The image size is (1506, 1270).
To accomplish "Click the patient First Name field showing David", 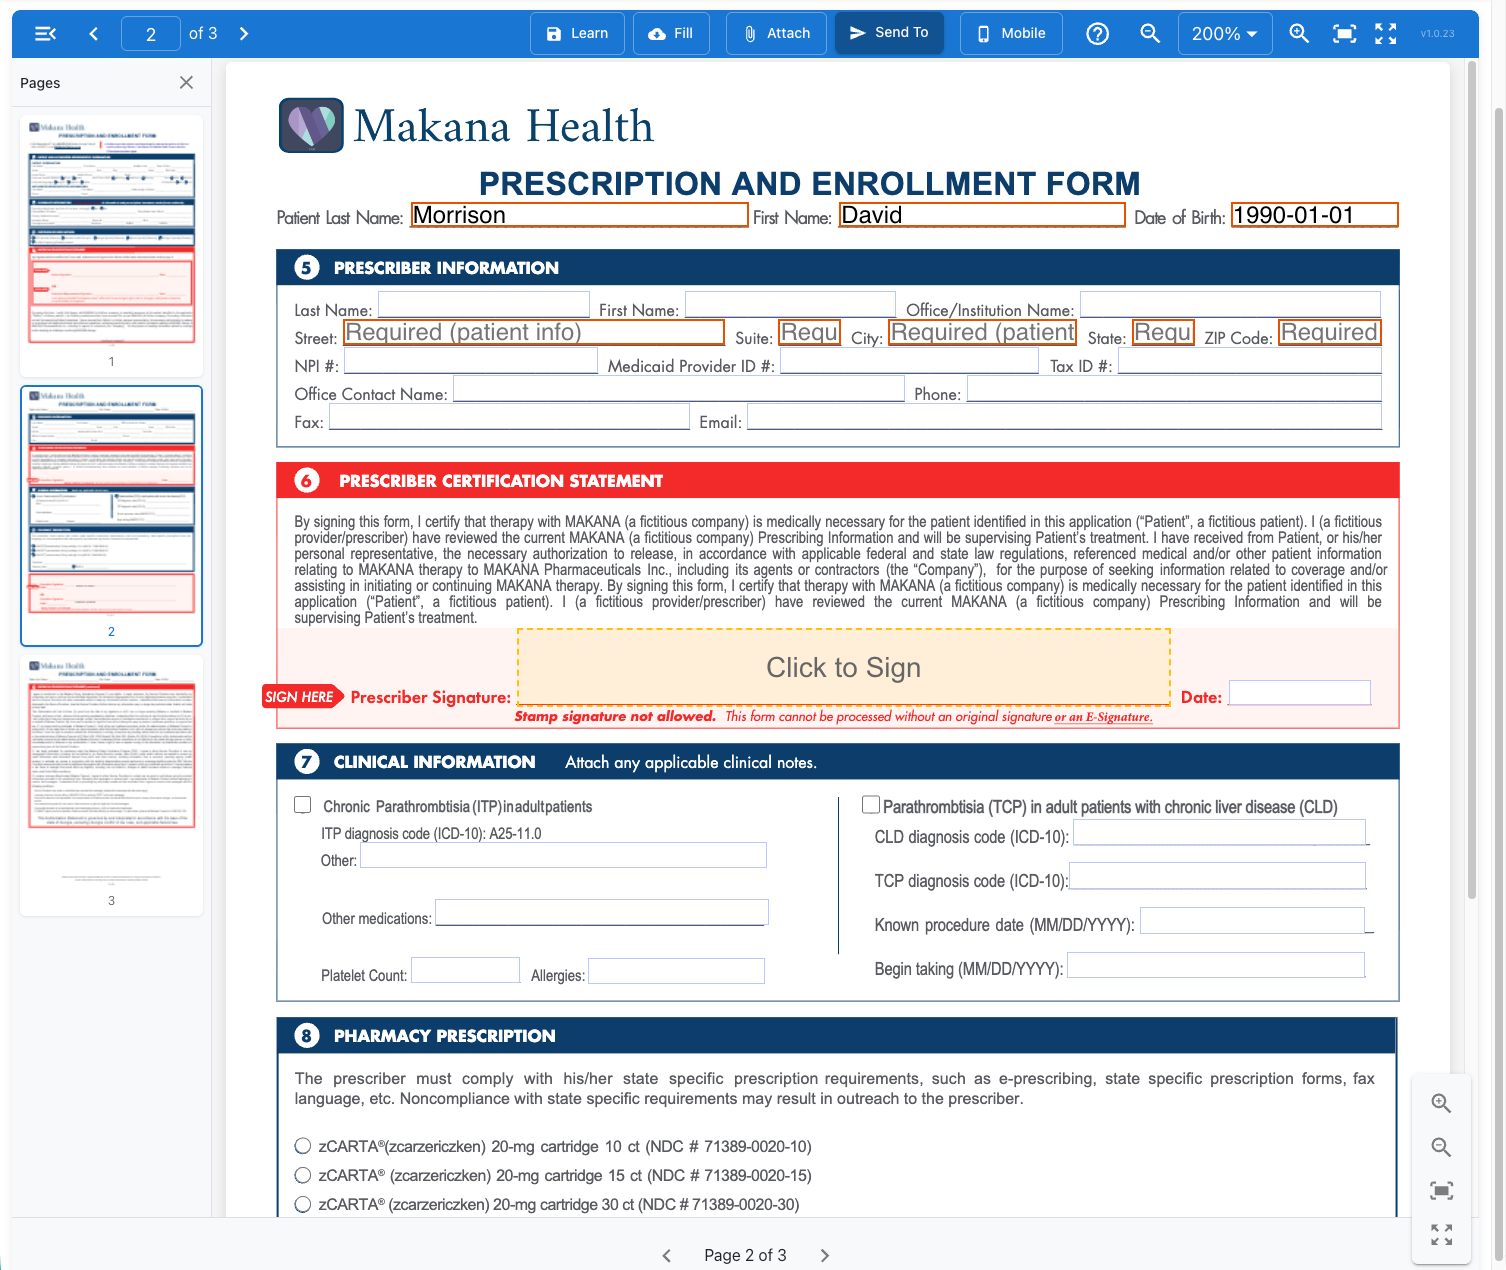I will (982, 215).
